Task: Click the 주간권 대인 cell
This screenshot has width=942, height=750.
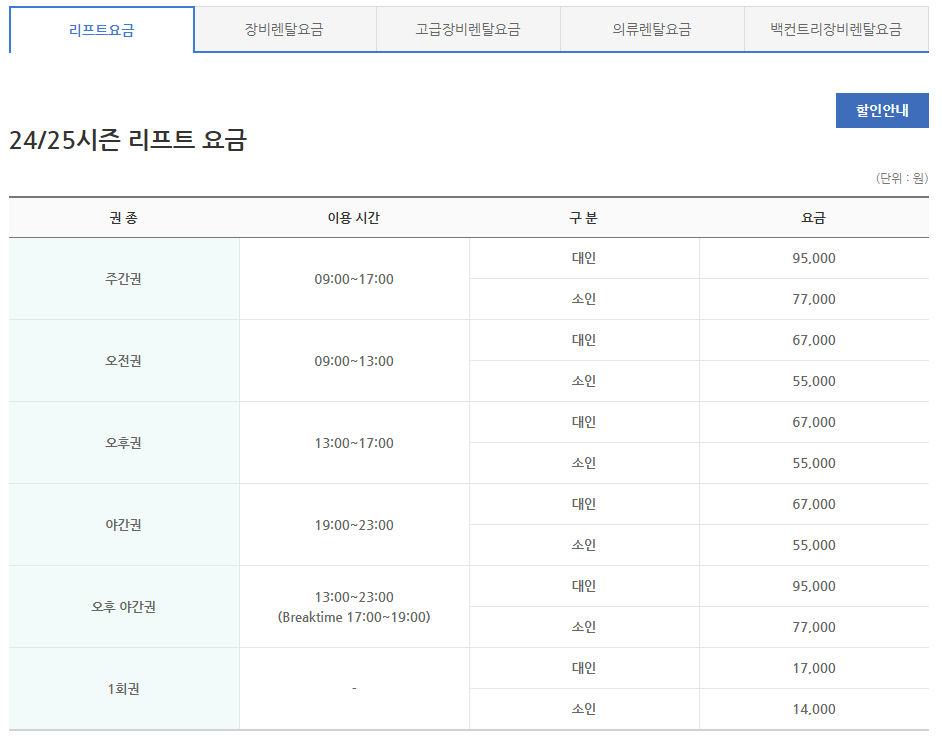Action: click(583, 258)
